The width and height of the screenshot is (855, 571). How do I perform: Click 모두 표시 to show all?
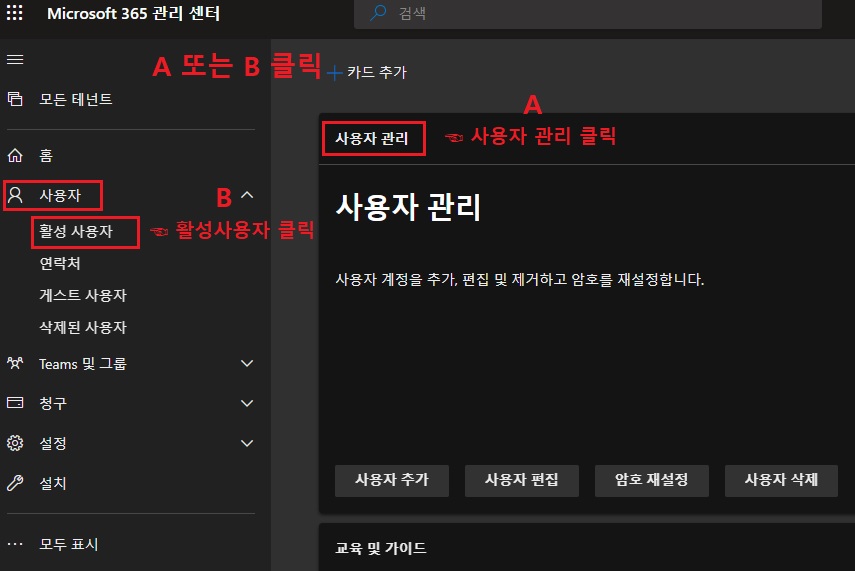coord(69,544)
